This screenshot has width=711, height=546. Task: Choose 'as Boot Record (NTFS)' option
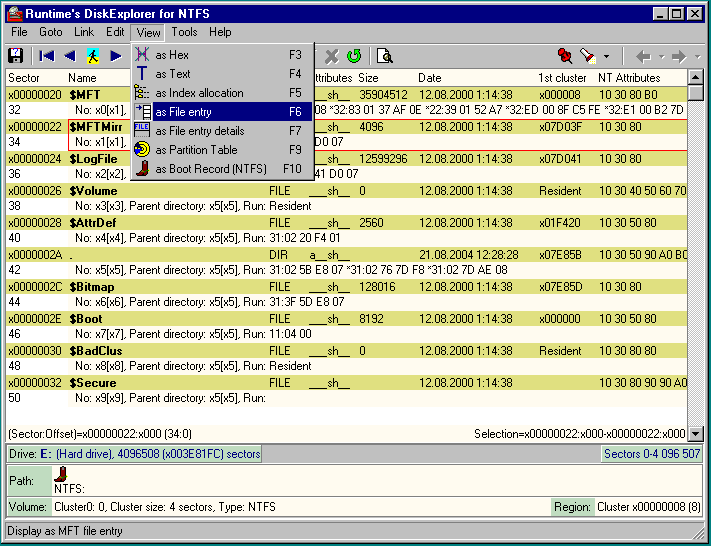pos(222,169)
